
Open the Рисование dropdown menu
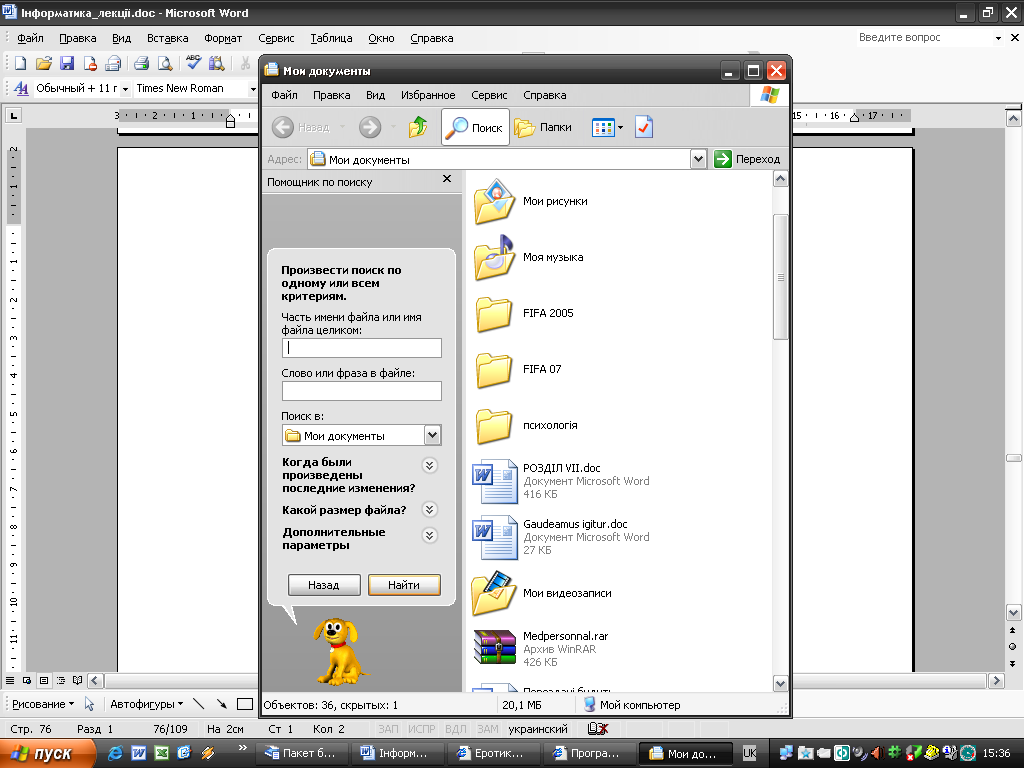coord(43,704)
